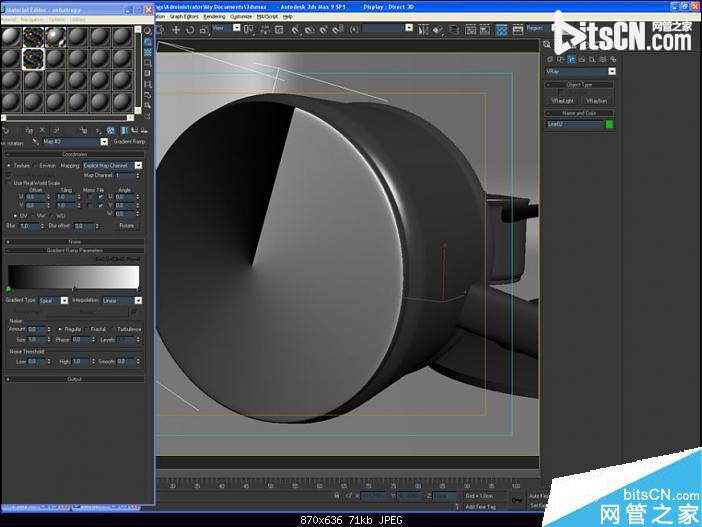
Task: Select the Regular noise radio button
Action: (x=62, y=329)
